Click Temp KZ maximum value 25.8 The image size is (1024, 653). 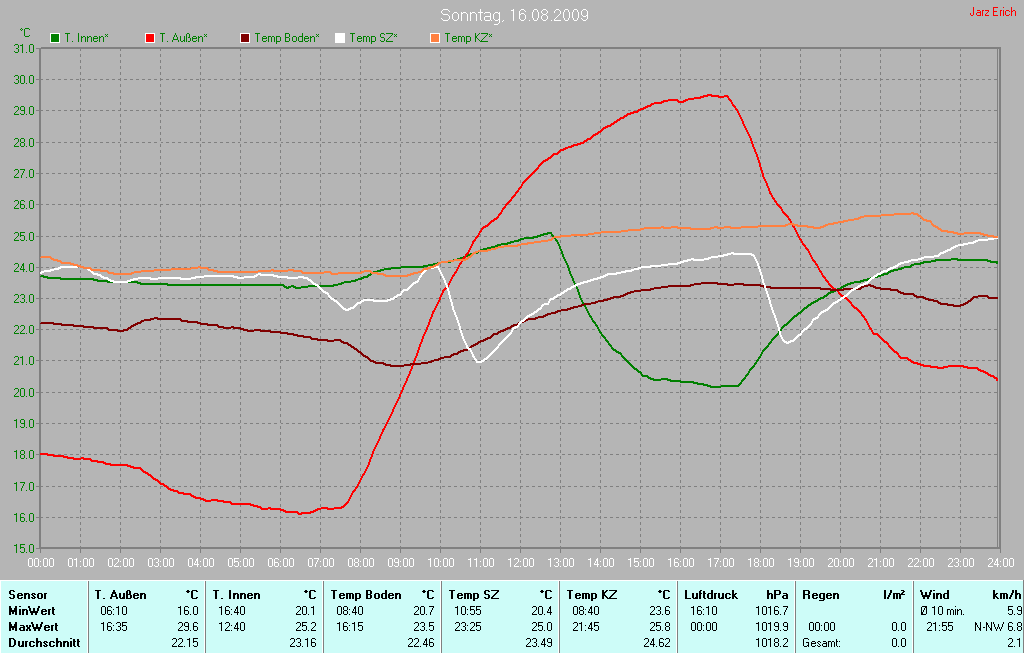point(660,626)
